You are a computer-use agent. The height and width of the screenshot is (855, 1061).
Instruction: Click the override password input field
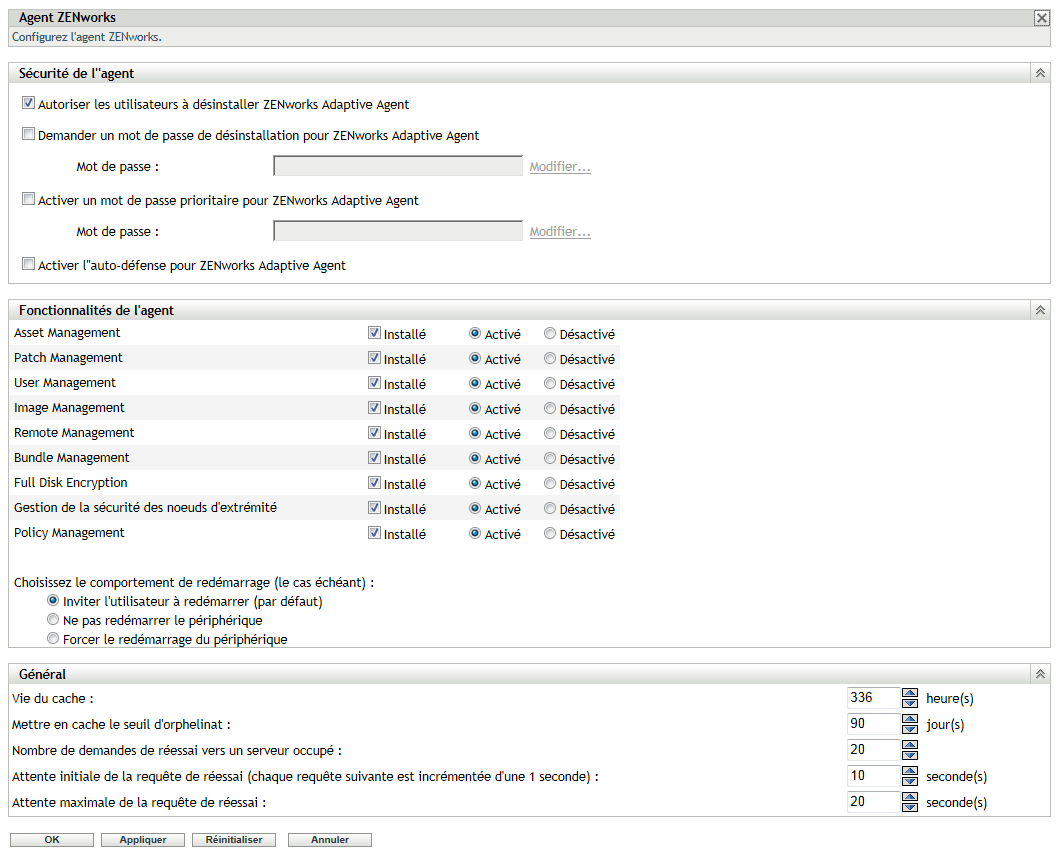click(x=398, y=231)
